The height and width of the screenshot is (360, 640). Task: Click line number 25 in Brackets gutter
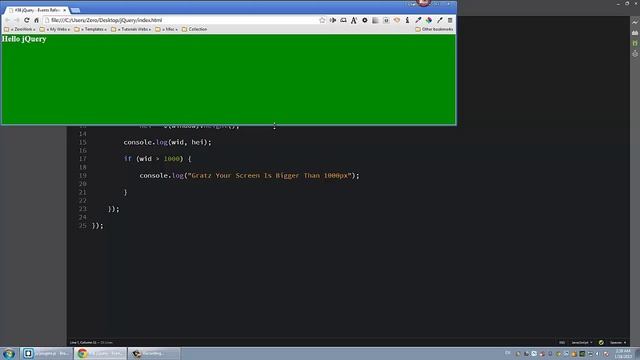coord(82,226)
